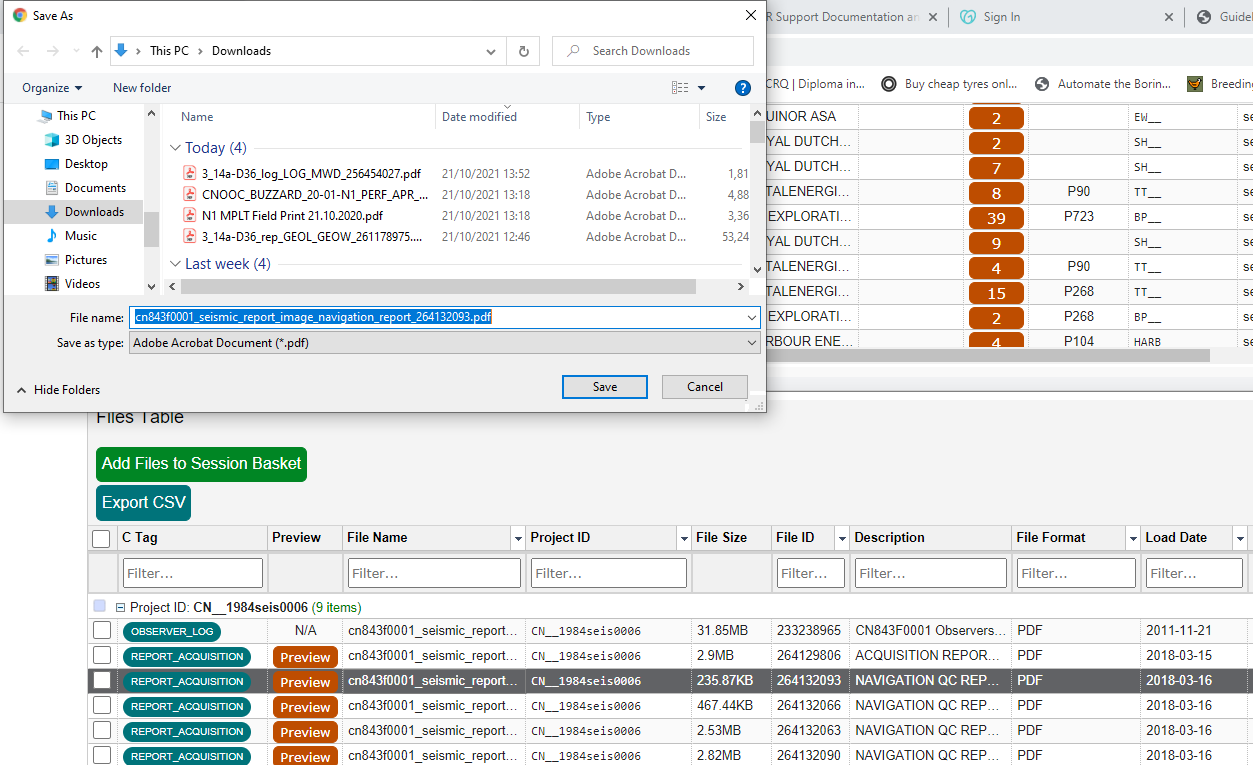
Task: Preview the file with ID 264129806
Action: point(305,657)
